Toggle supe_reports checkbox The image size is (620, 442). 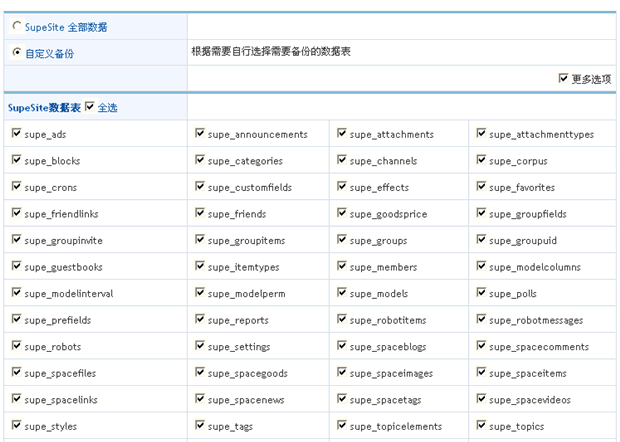click(x=200, y=318)
